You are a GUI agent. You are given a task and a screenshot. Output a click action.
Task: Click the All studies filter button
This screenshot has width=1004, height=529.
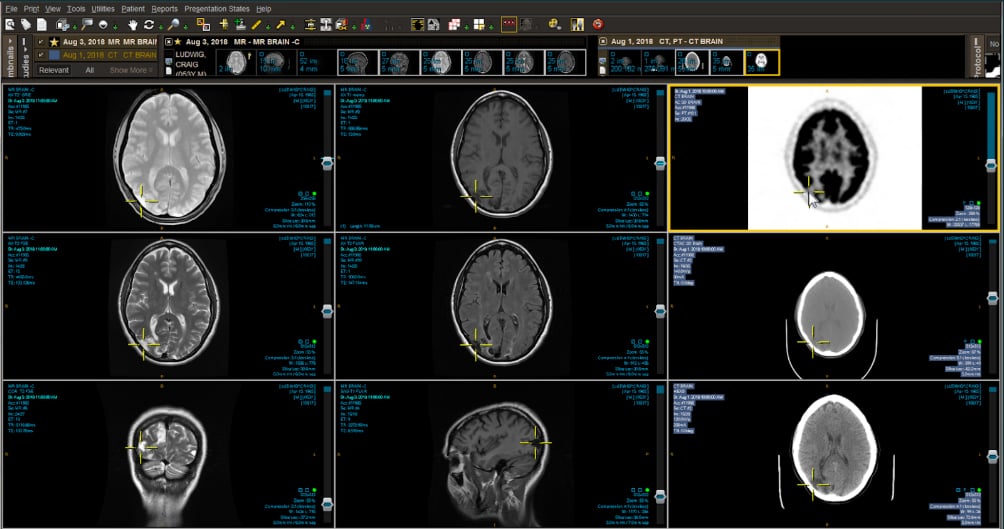pos(89,70)
